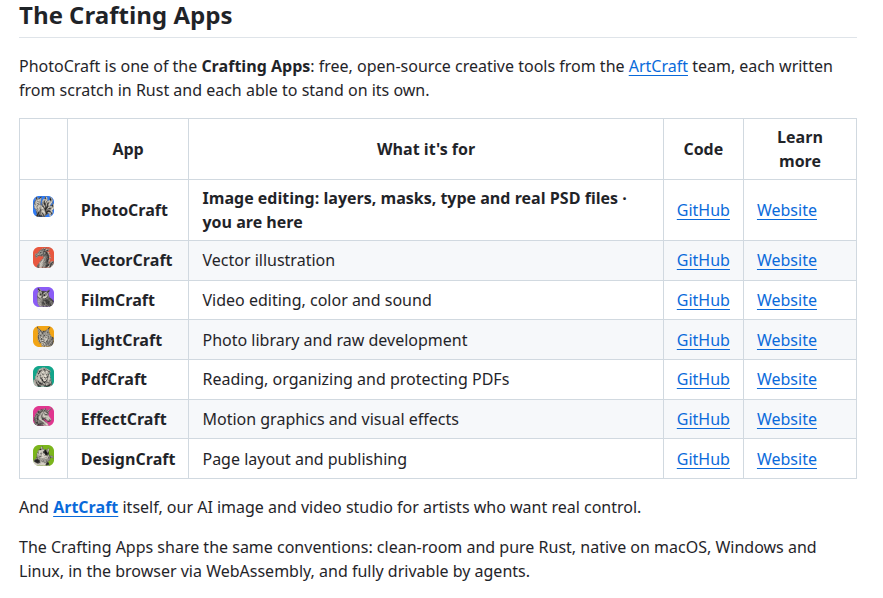Visit the Website link for EffectCraft

click(x=787, y=420)
